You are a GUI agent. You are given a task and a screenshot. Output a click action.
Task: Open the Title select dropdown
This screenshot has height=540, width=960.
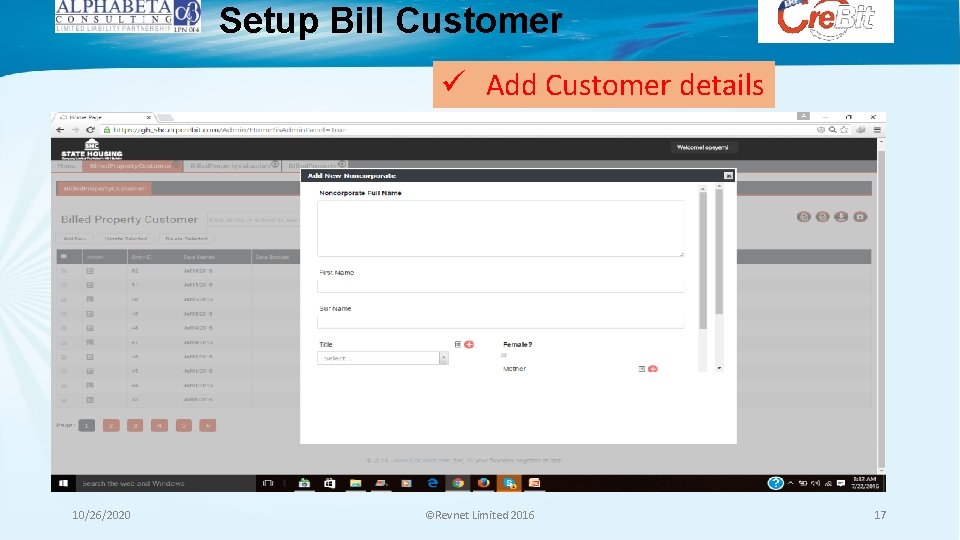click(383, 358)
